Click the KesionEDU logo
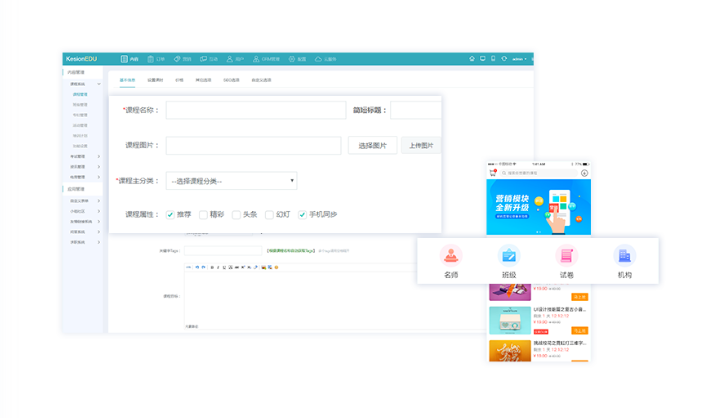Image resolution: width=711 pixels, height=418 pixels. pos(81,59)
